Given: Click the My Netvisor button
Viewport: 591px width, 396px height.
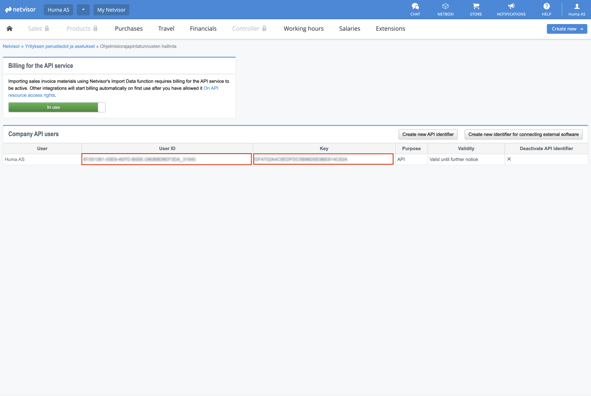Looking at the screenshot, I should (x=111, y=10).
